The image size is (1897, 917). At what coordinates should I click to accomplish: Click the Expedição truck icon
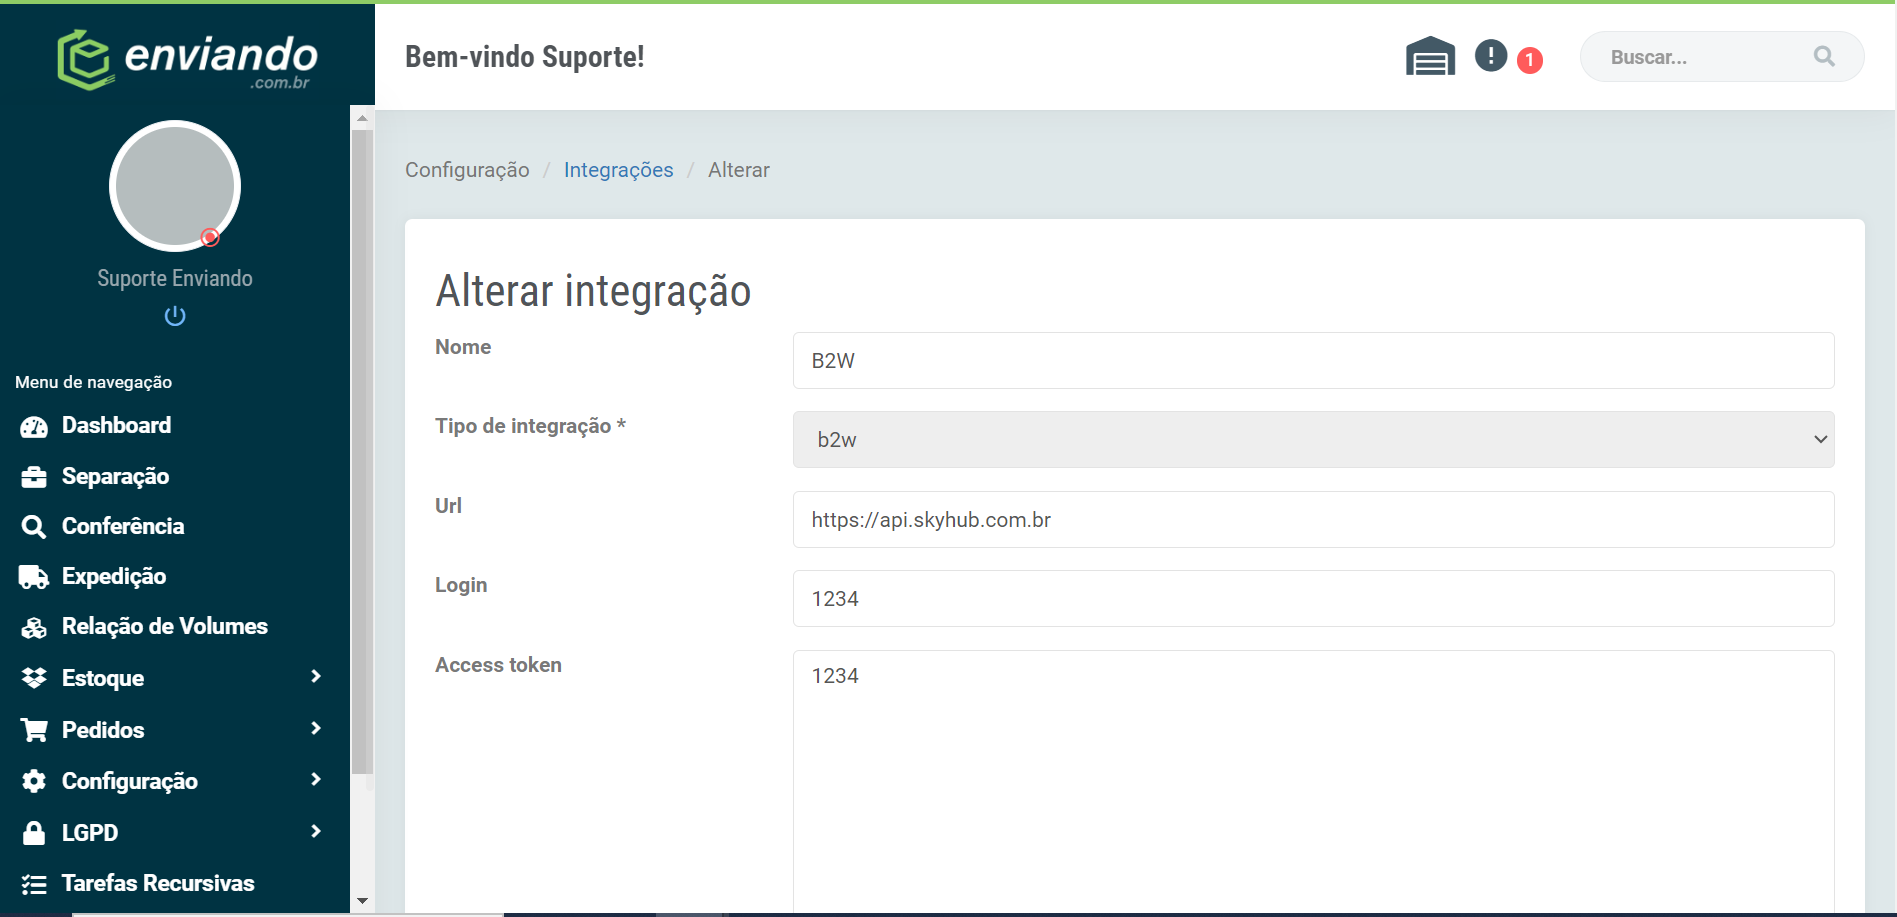pos(34,577)
